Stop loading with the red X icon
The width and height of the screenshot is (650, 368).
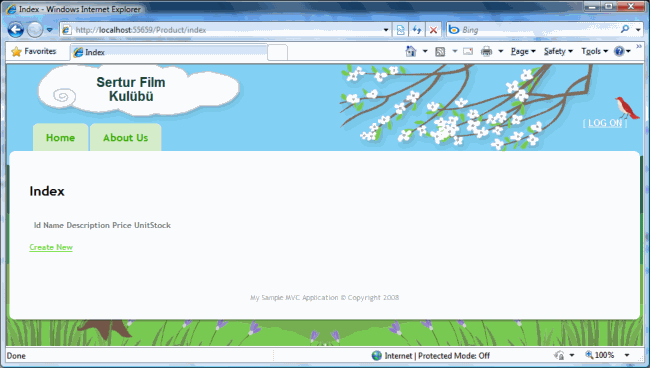click(433, 30)
